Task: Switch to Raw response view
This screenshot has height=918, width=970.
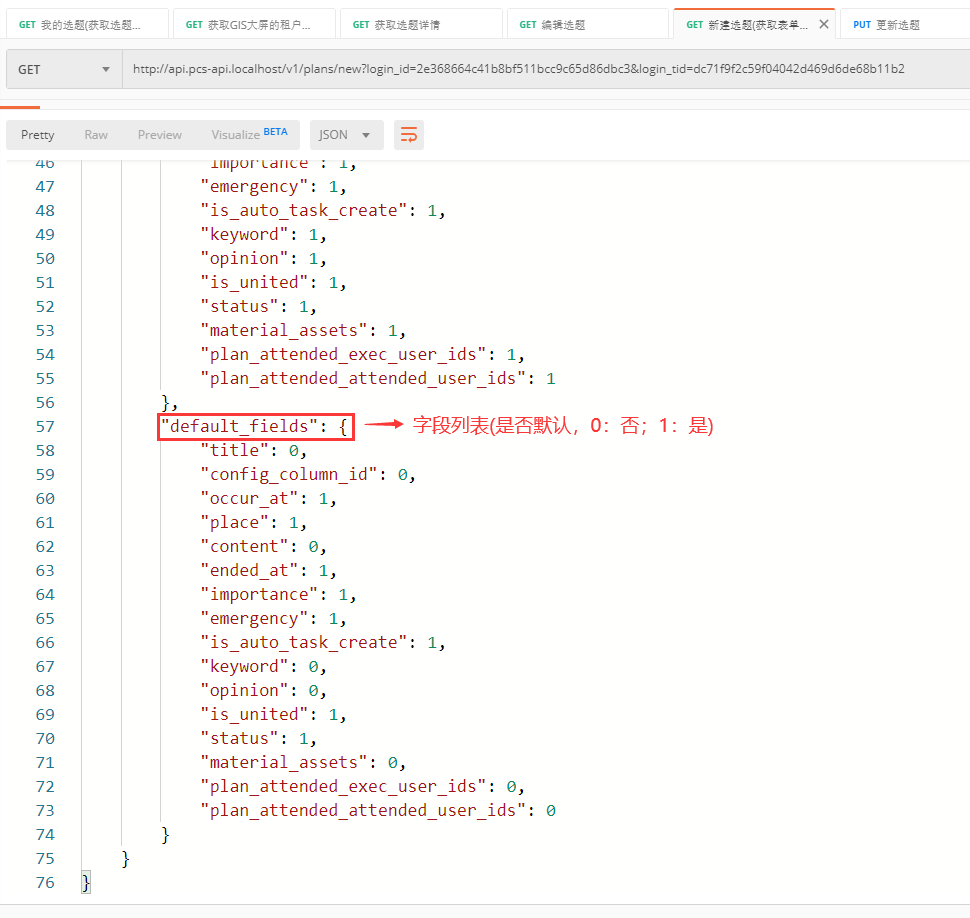Action: click(96, 135)
